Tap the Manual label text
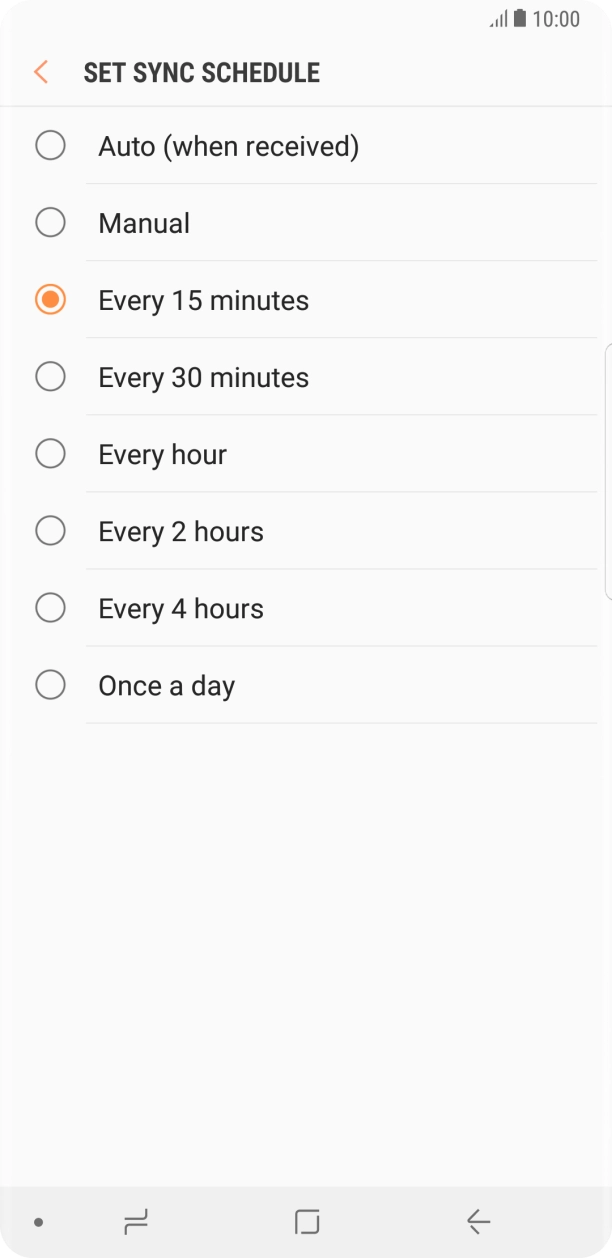 tap(143, 222)
